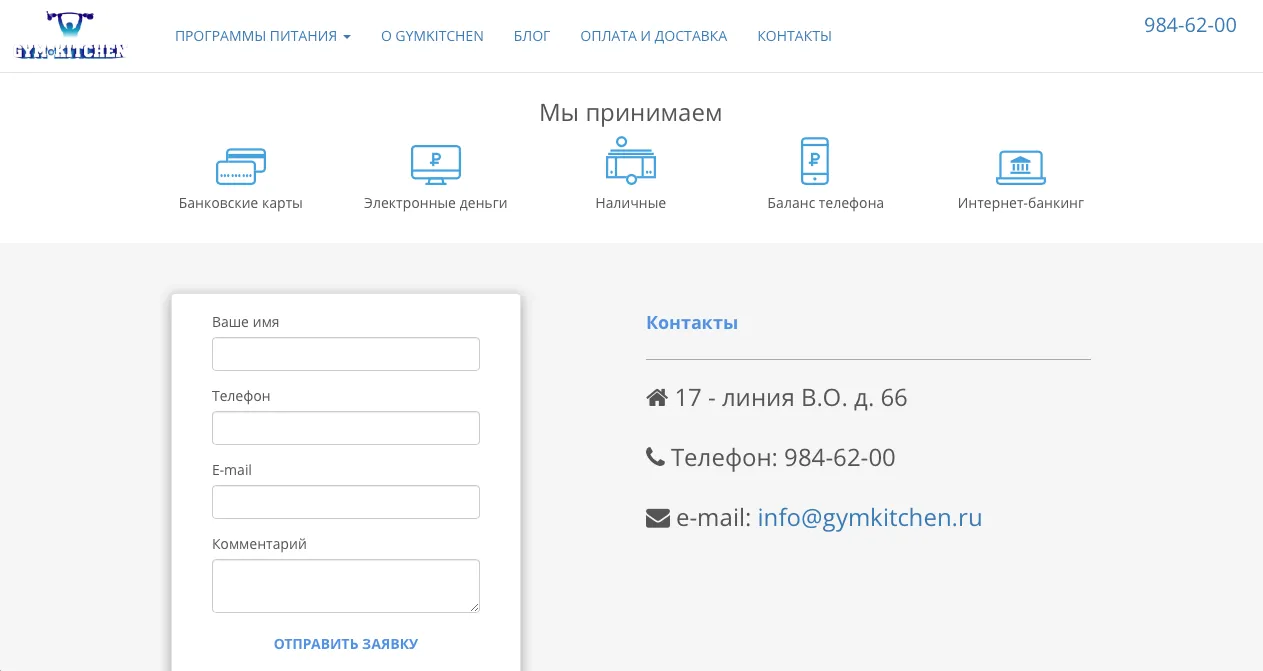Click the phone handset icon in contacts
Screen dimensions: 1263x671
[x=655, y=457]
